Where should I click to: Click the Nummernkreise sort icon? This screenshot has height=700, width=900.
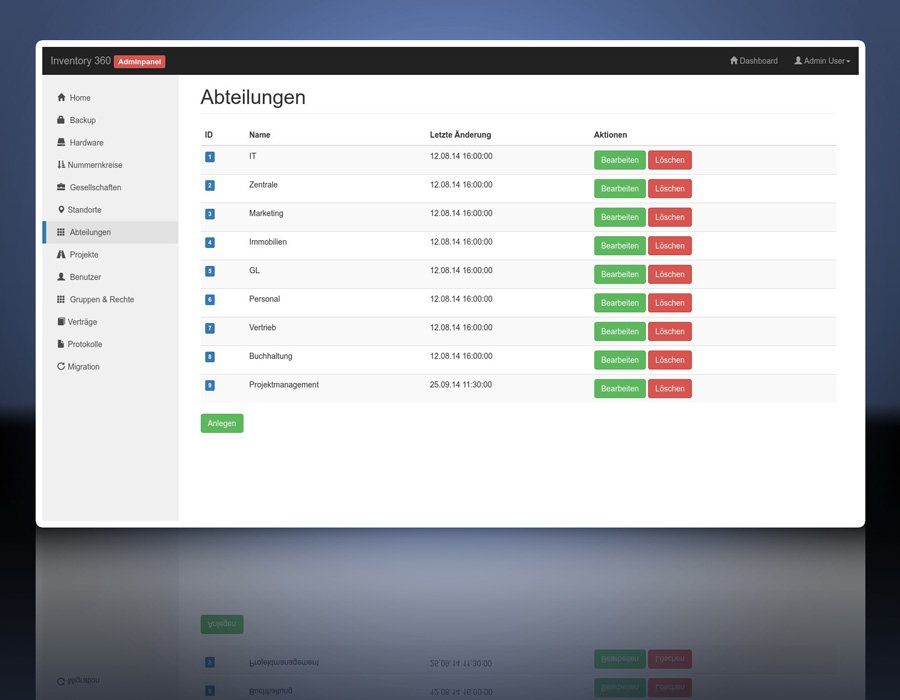61,165
